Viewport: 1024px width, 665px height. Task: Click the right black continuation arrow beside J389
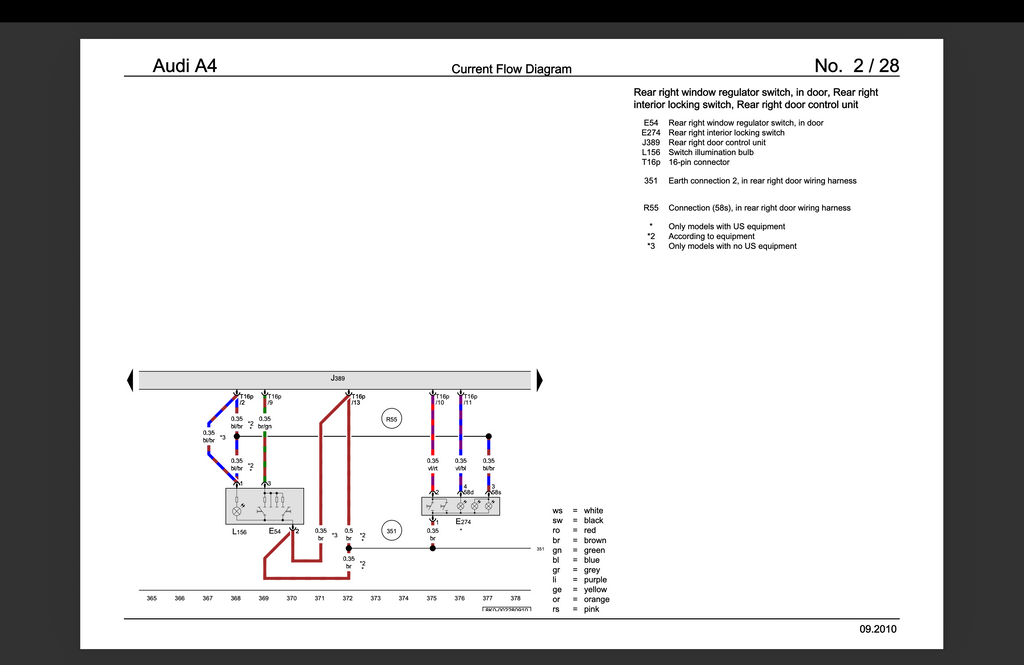pos(539,380)
